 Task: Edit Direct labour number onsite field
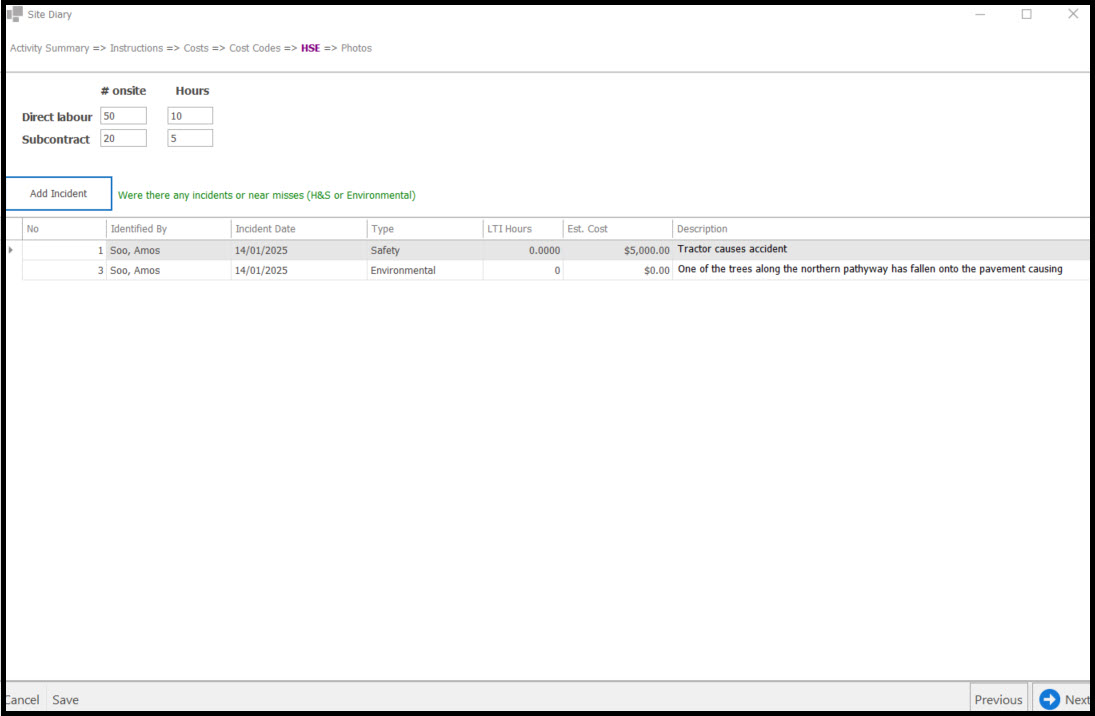click(123, 116)
